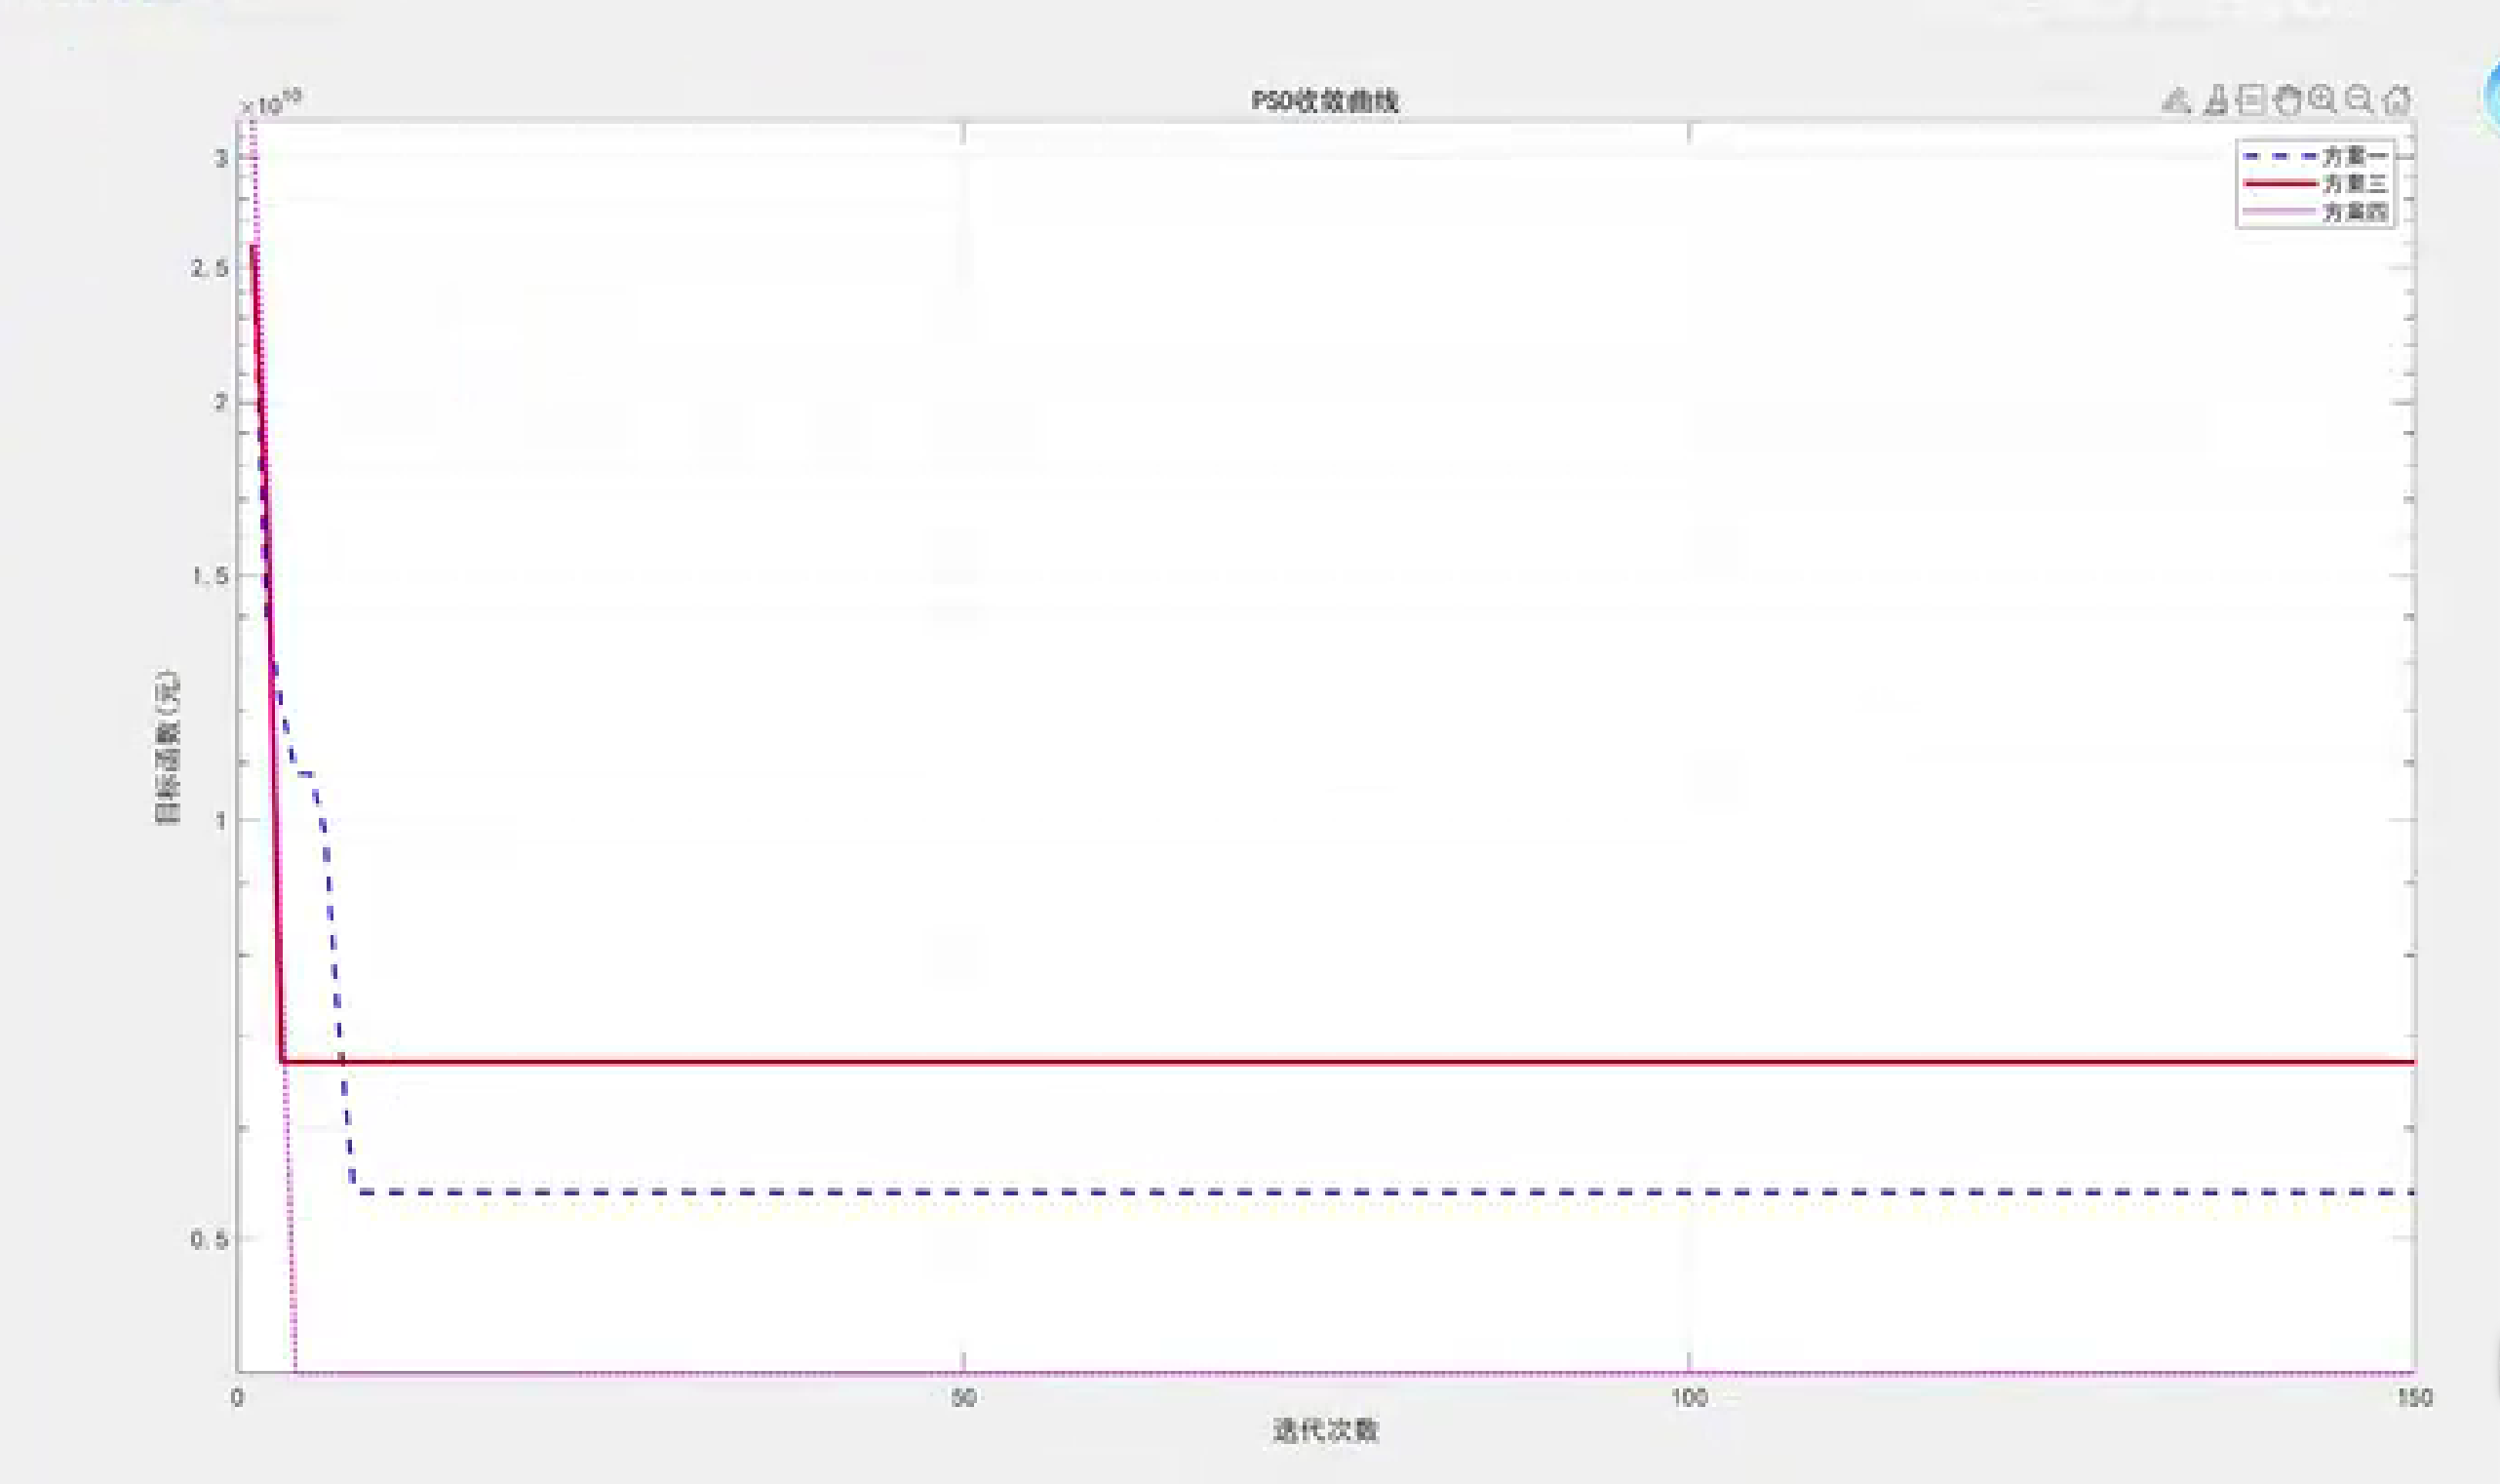Select the zoom out magnifier
The image size is (2500, 1484).
tap(2359, 100)
